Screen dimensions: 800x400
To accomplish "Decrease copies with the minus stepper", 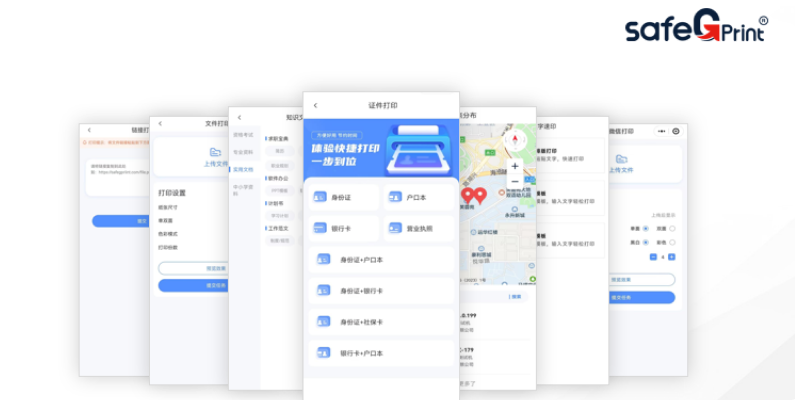I will [x=653, y=257].
